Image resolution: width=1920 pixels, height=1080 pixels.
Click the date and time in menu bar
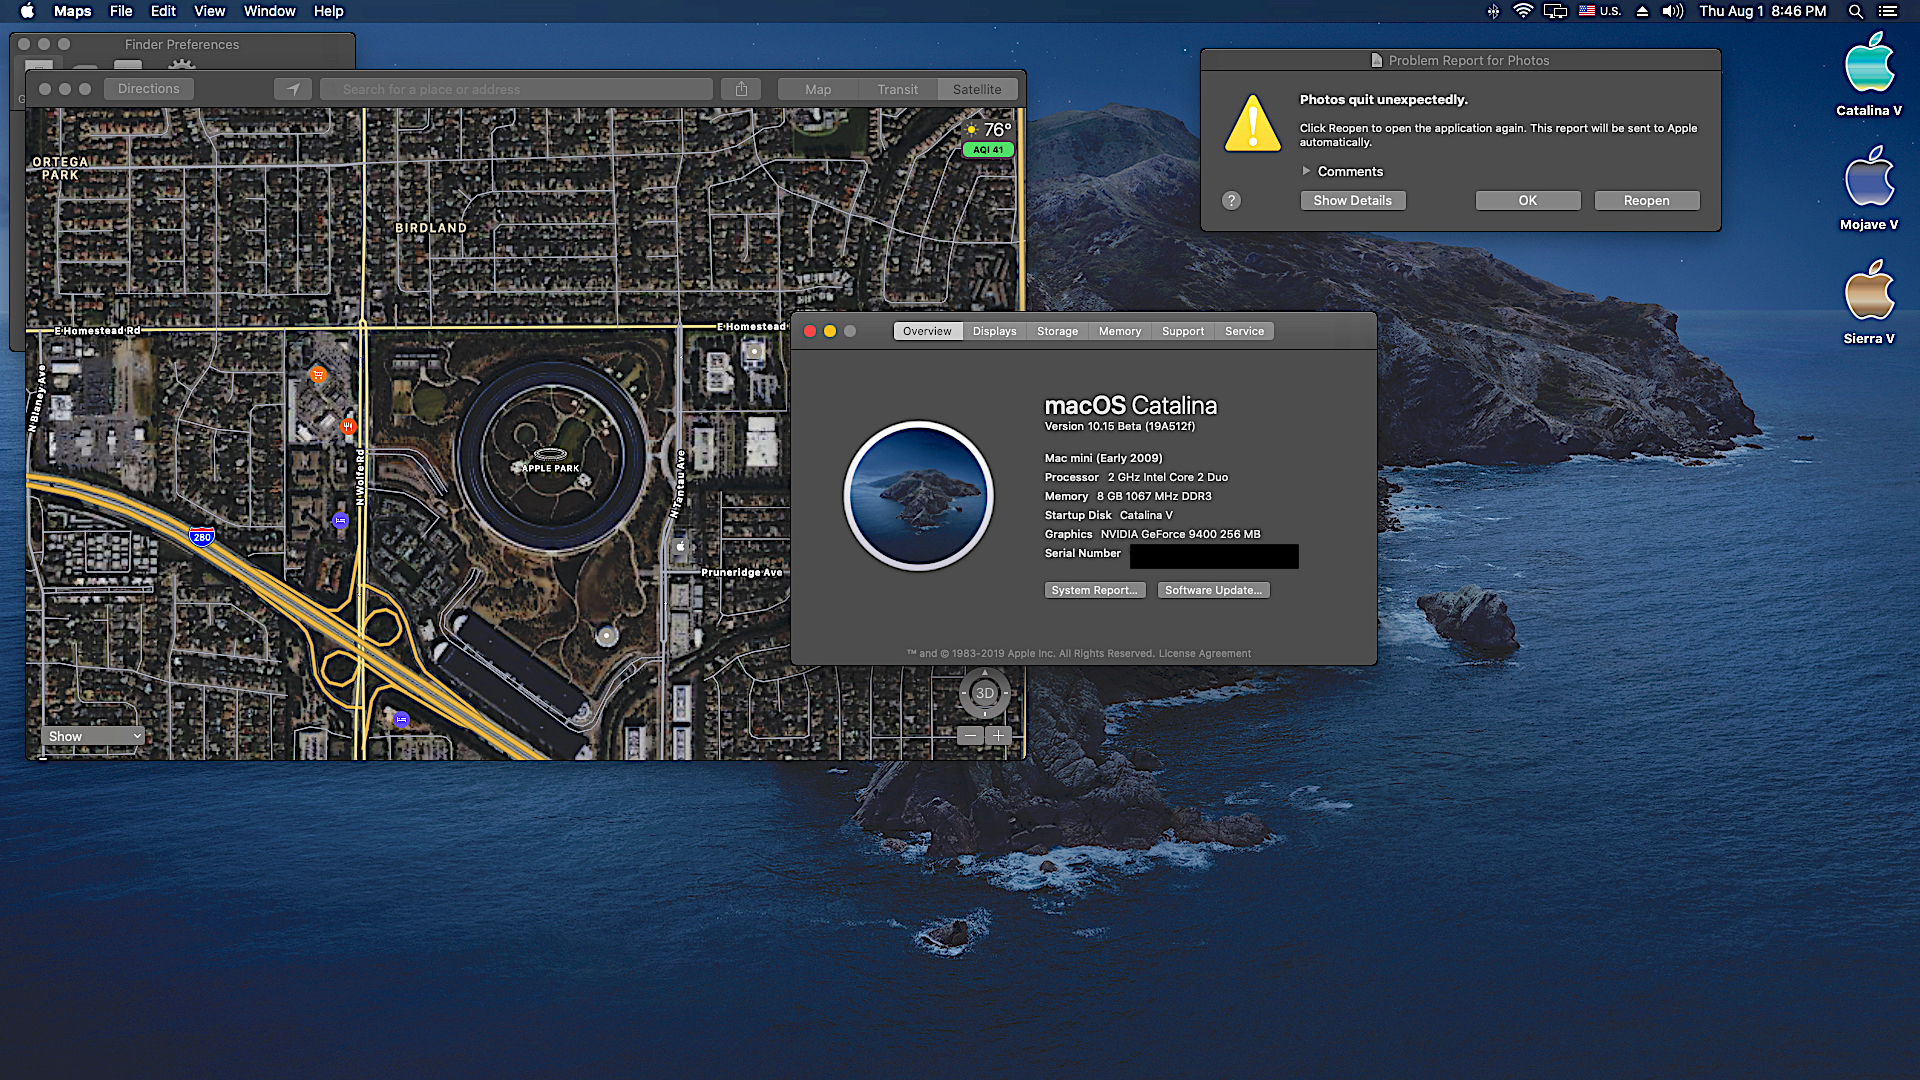(x=1762, y=11)
